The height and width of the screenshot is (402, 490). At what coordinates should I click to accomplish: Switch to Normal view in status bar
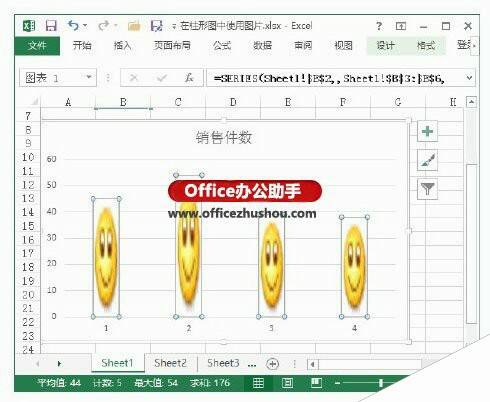tap(258, 383)
